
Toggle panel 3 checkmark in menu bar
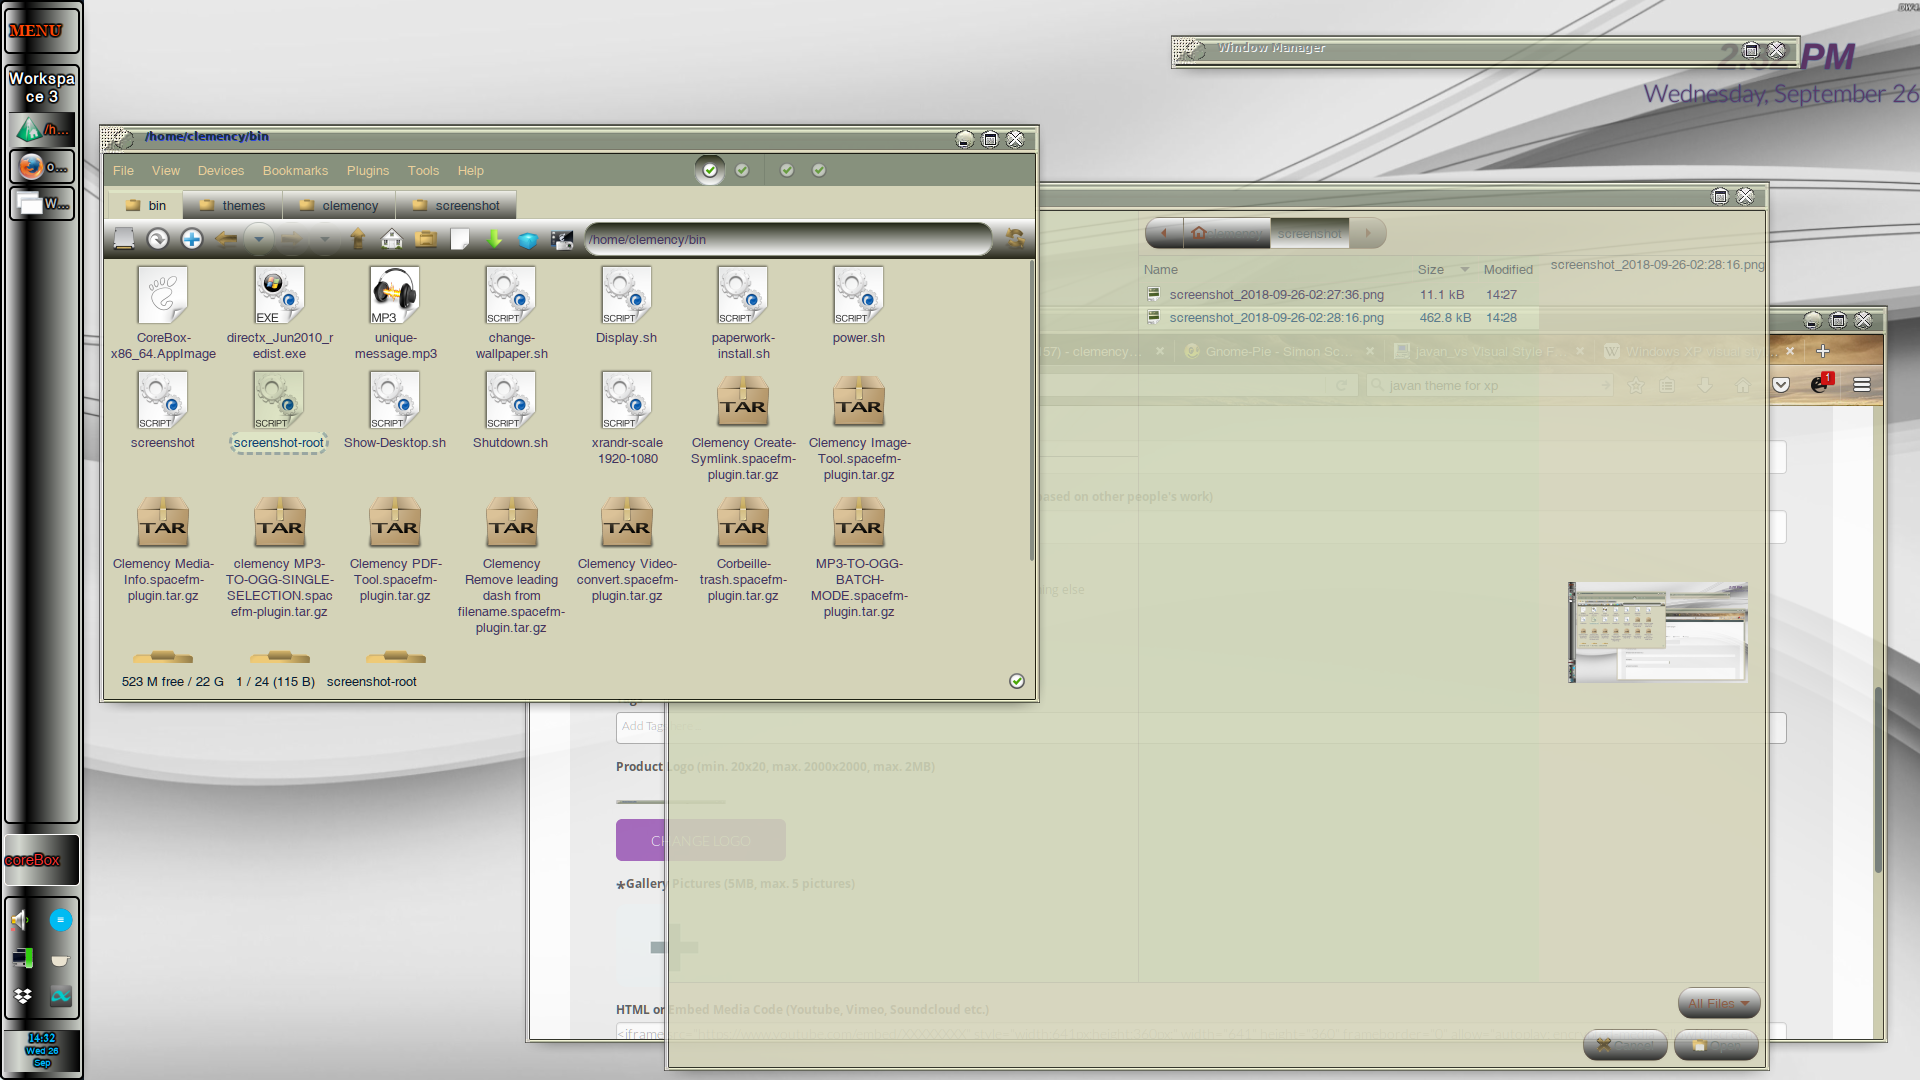[x=787, y=171]
